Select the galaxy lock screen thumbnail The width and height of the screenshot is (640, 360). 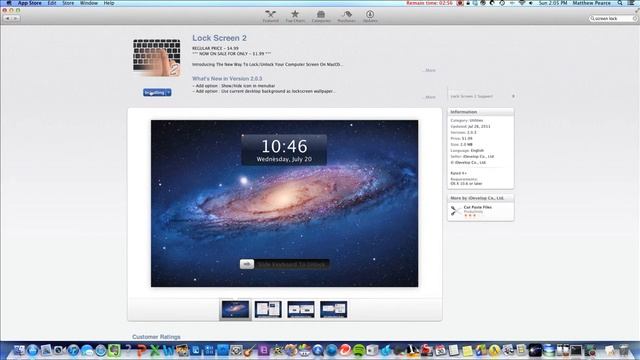pos(235,309)
